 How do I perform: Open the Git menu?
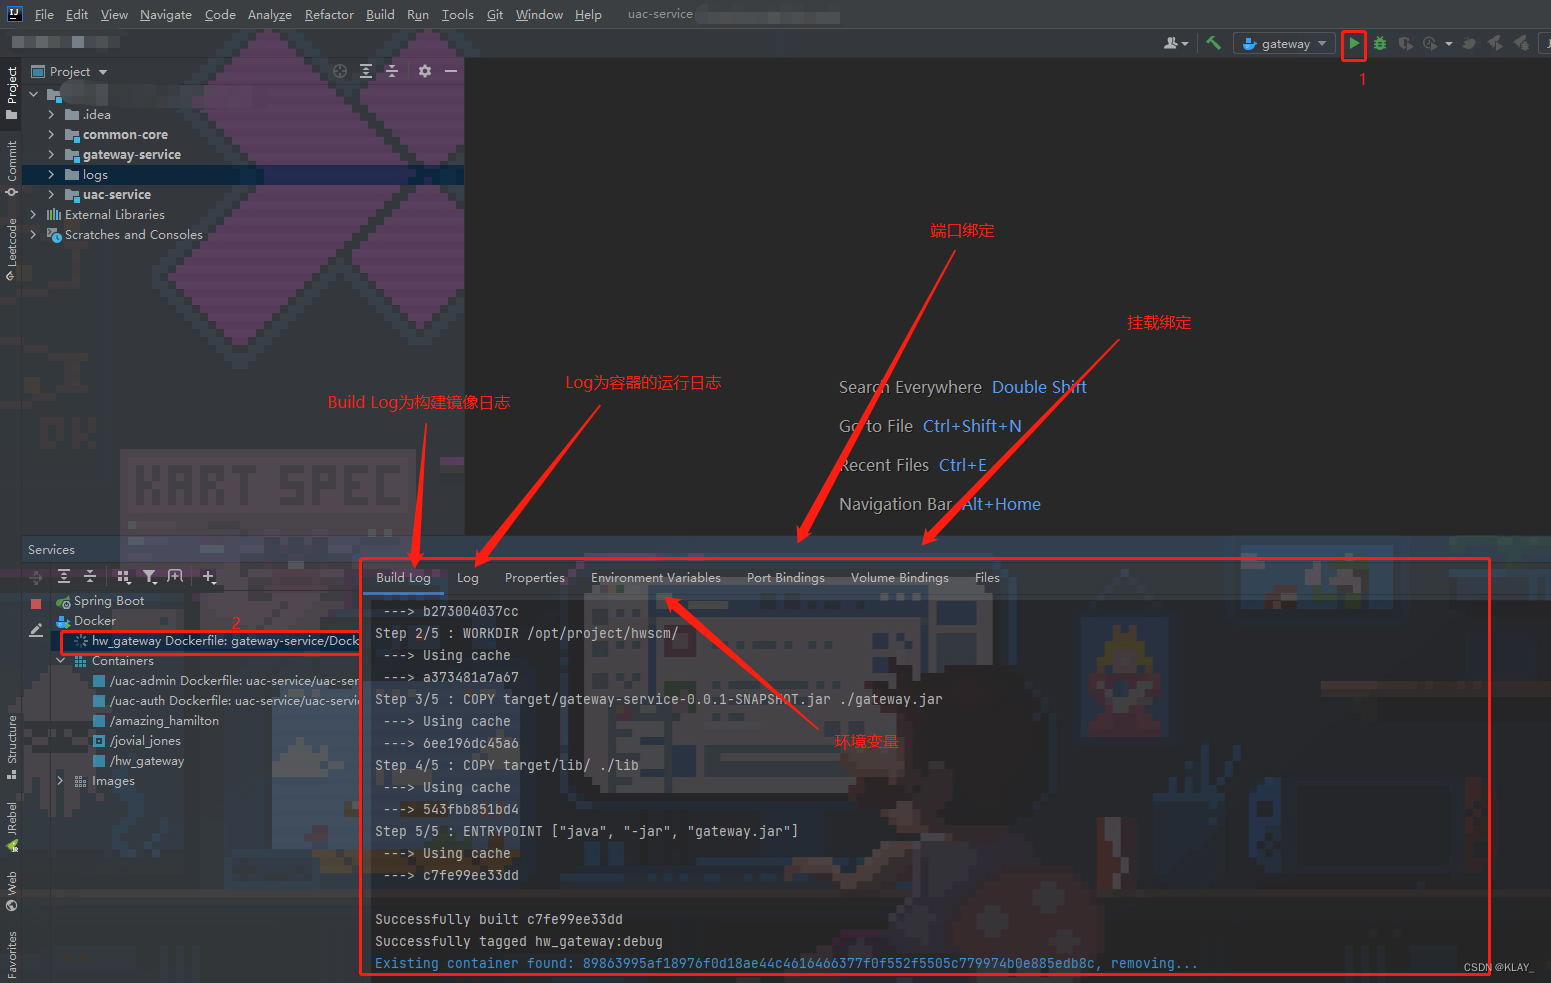(x=495, y=14)
